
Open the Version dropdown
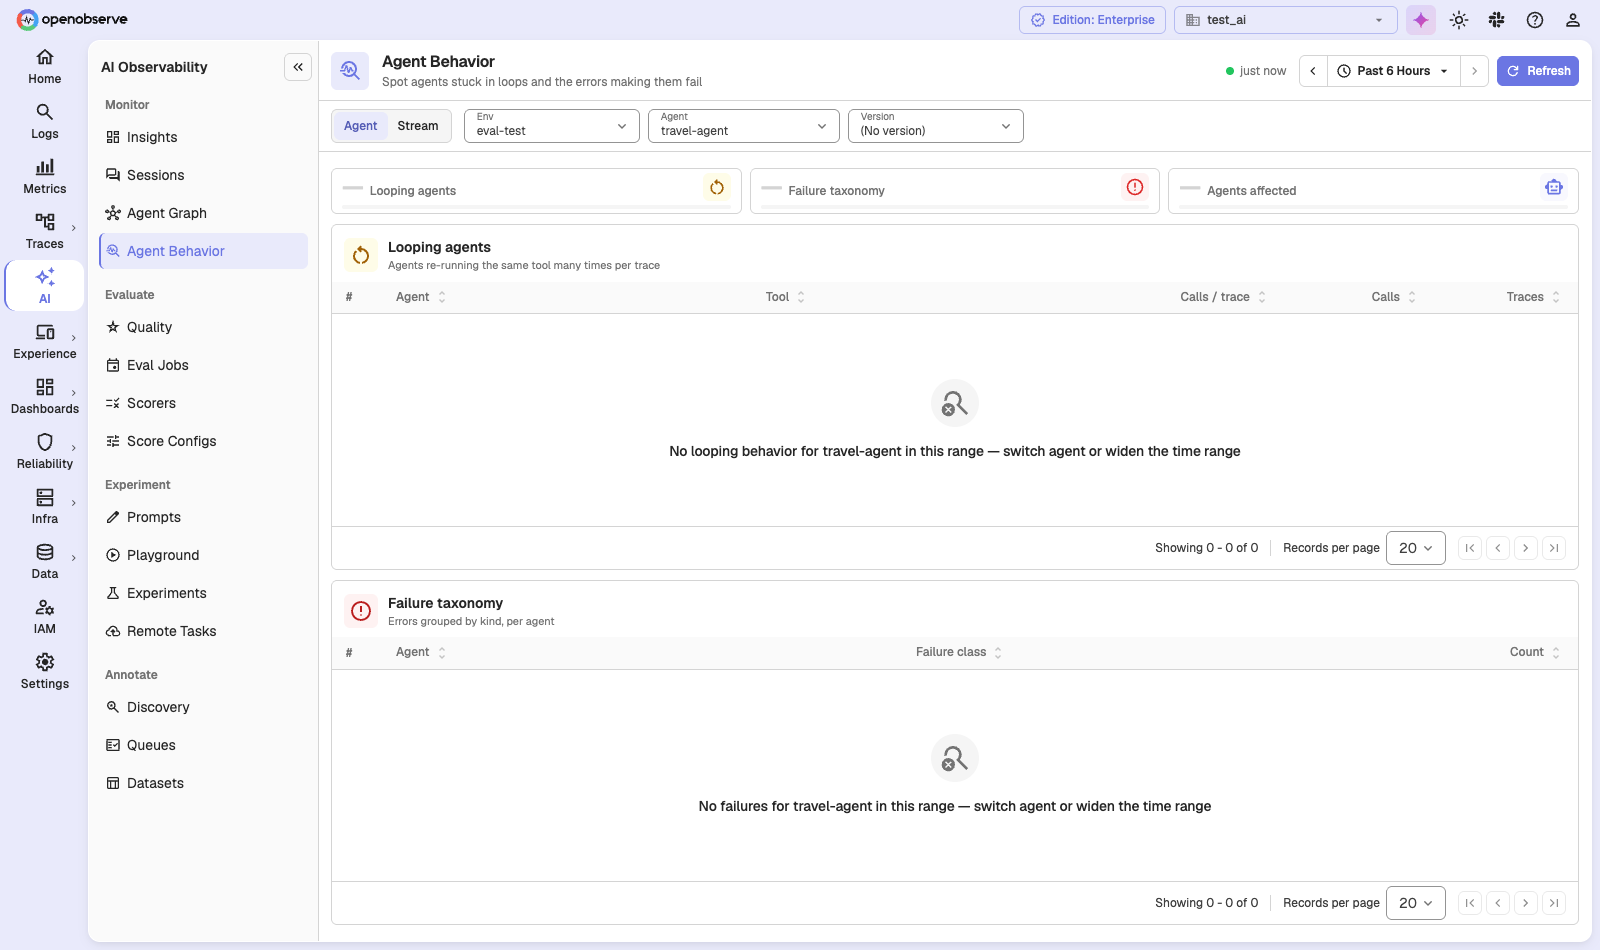(x=936, y=126)
